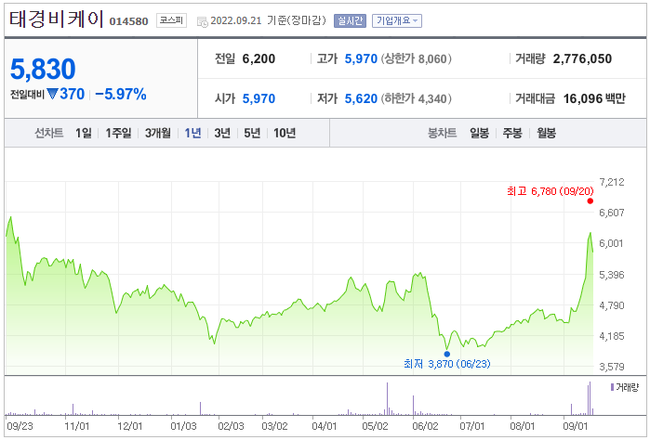Switch to 주봉 candlestick chart
Image resolution: width=650 pixels, height=440 pixels.
tap(512, 133)
